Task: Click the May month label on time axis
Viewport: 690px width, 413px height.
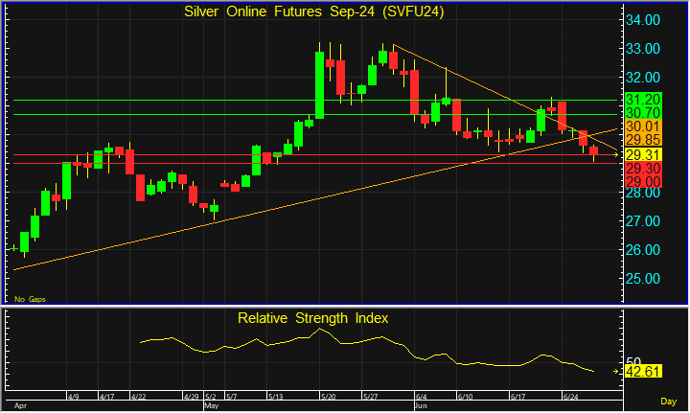Action: pos(212,407)
